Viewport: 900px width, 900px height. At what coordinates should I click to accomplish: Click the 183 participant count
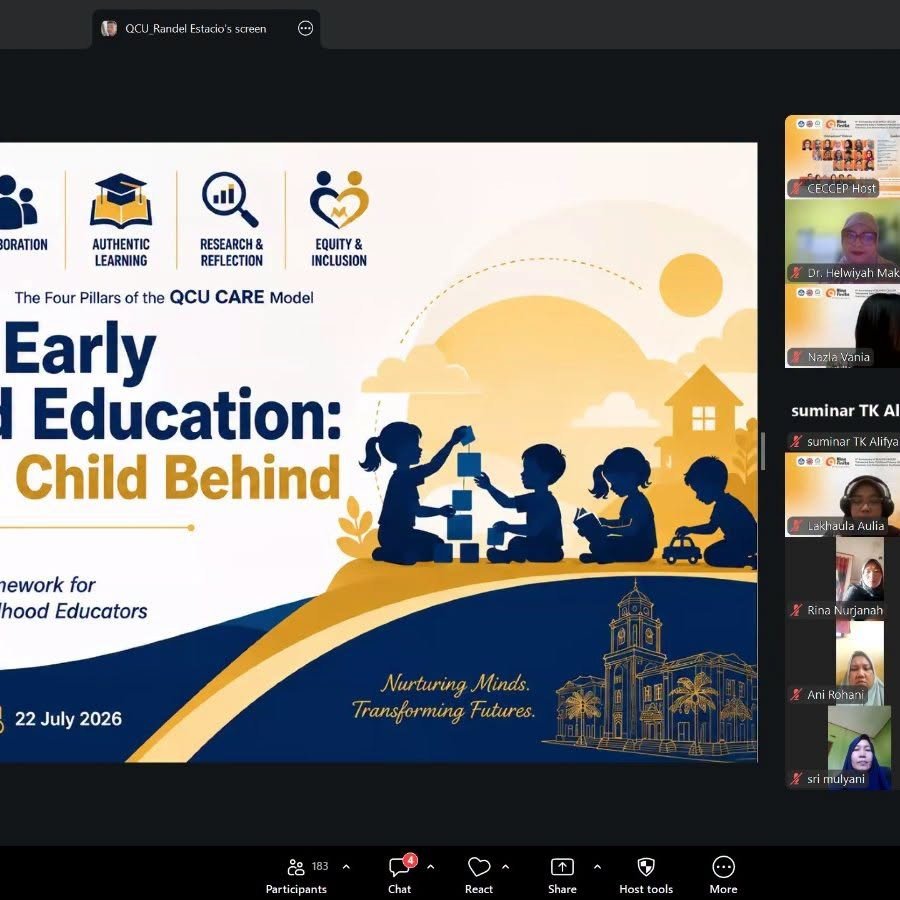click(320, 866)
